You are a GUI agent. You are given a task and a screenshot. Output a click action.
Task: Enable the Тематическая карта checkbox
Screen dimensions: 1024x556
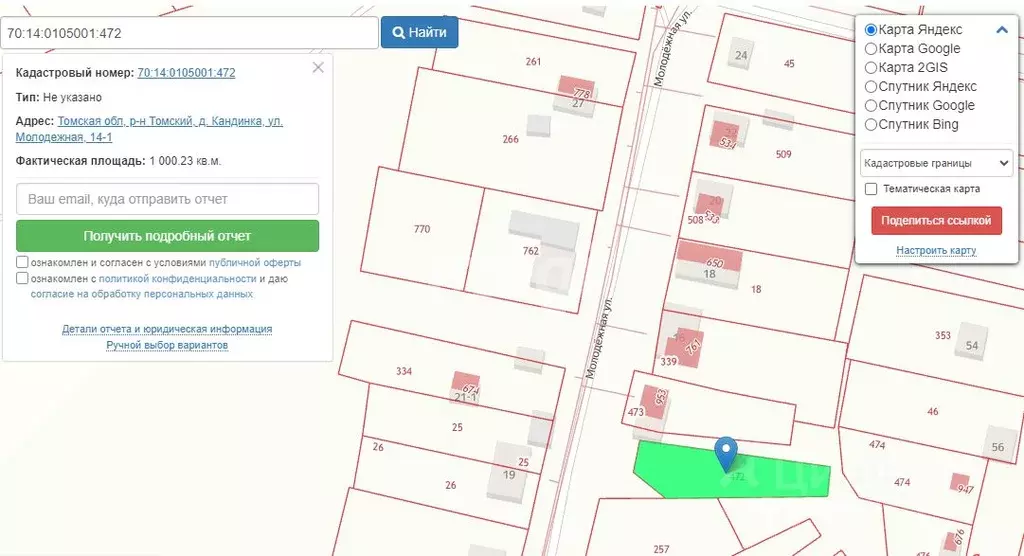[871, 189]
